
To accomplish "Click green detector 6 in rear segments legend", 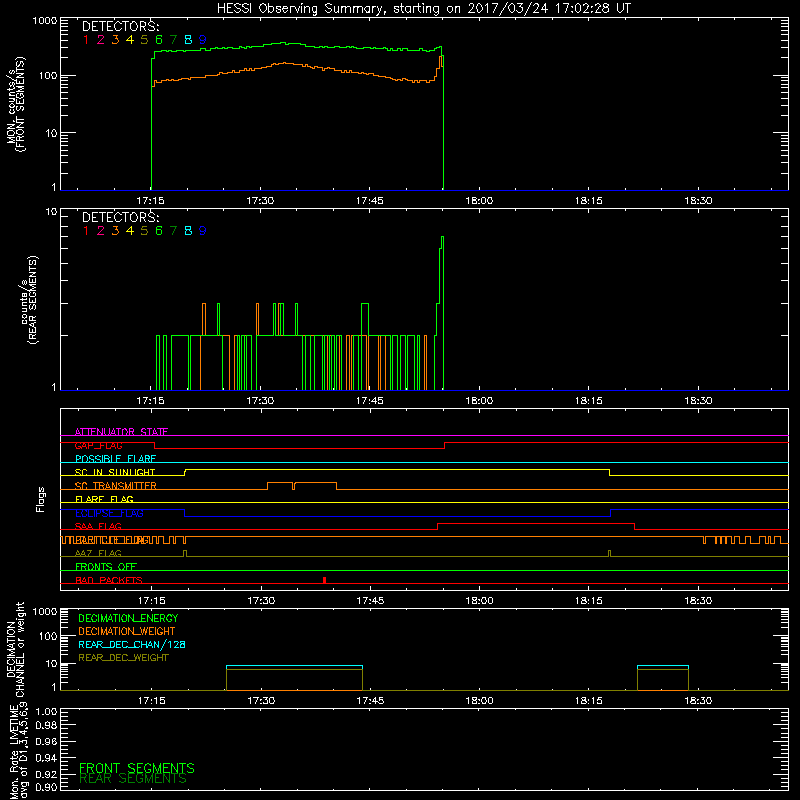I will (159, 231).
